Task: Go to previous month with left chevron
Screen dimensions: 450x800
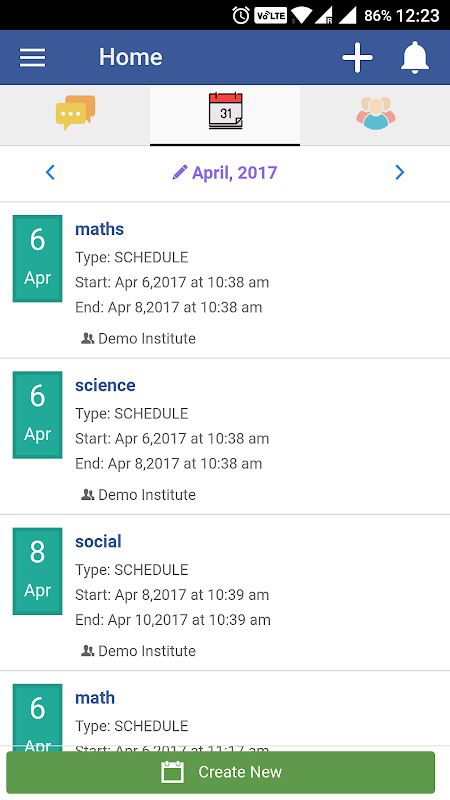Action: coord(50,172)
